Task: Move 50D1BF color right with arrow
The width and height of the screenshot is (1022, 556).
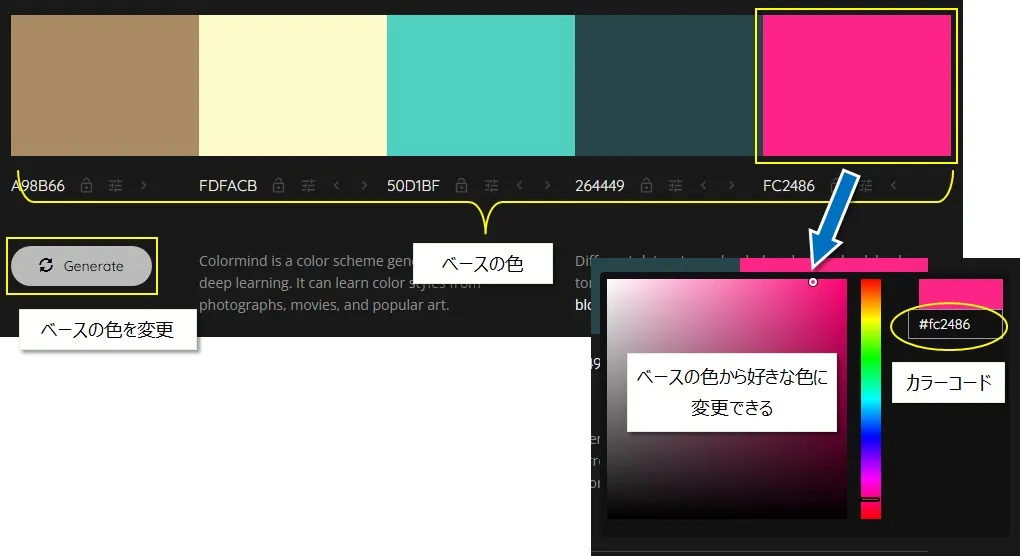Action: click(547, 185)
